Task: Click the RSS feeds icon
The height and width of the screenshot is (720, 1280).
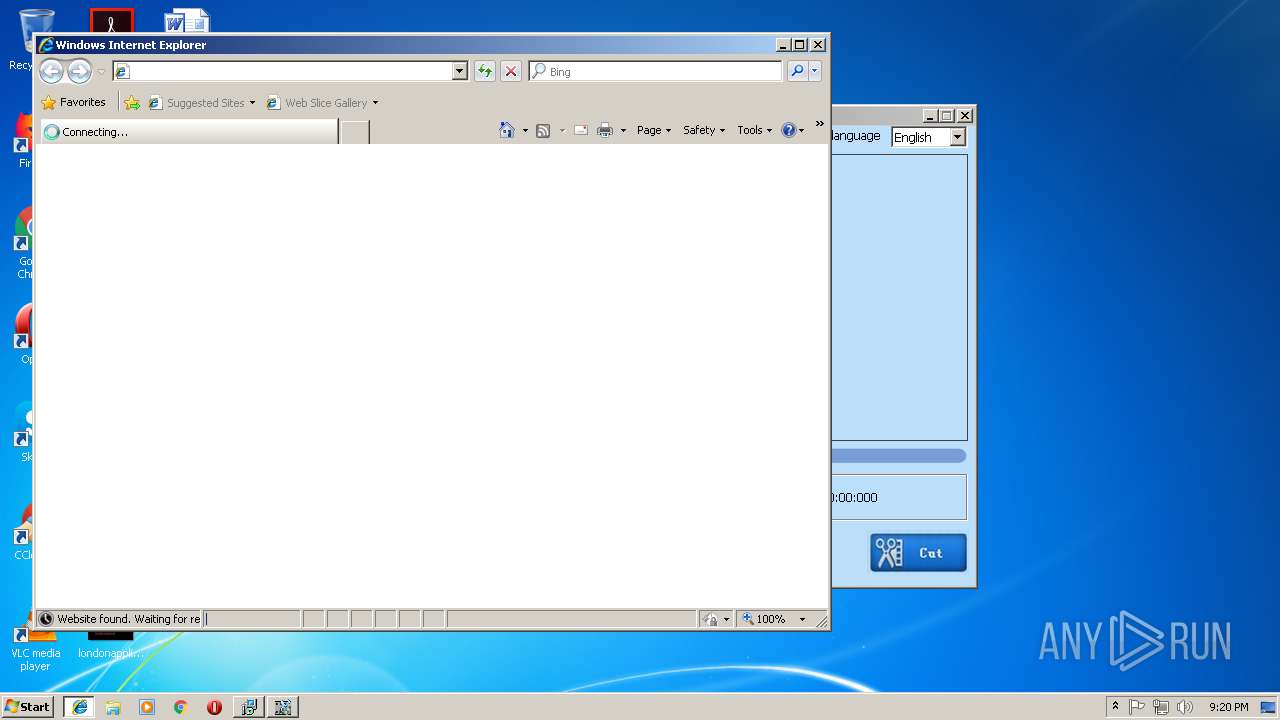Action: coord(543,130)
